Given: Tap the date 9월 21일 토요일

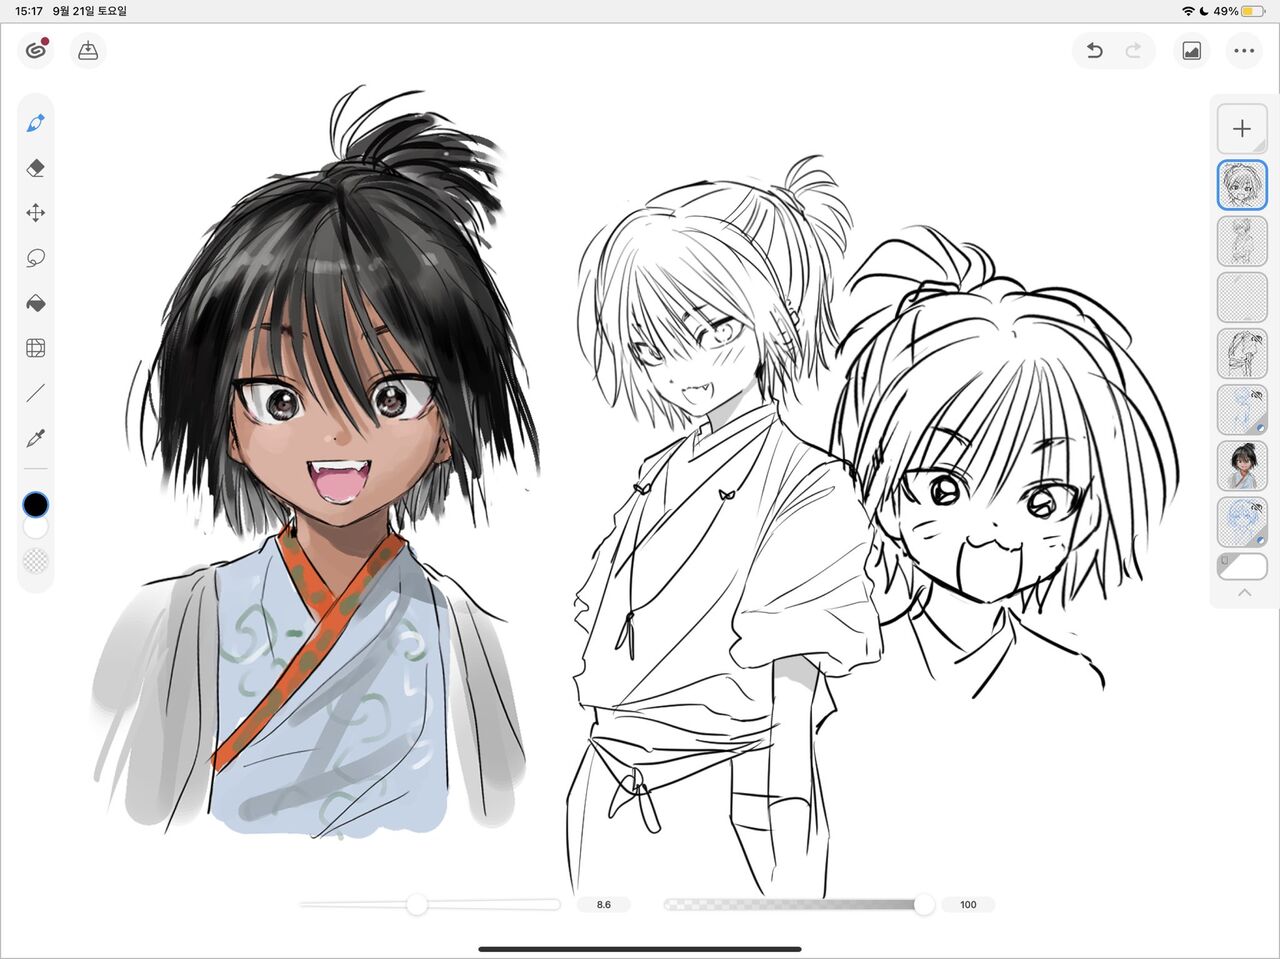Looking at the screenshot, I should (89, 11).
